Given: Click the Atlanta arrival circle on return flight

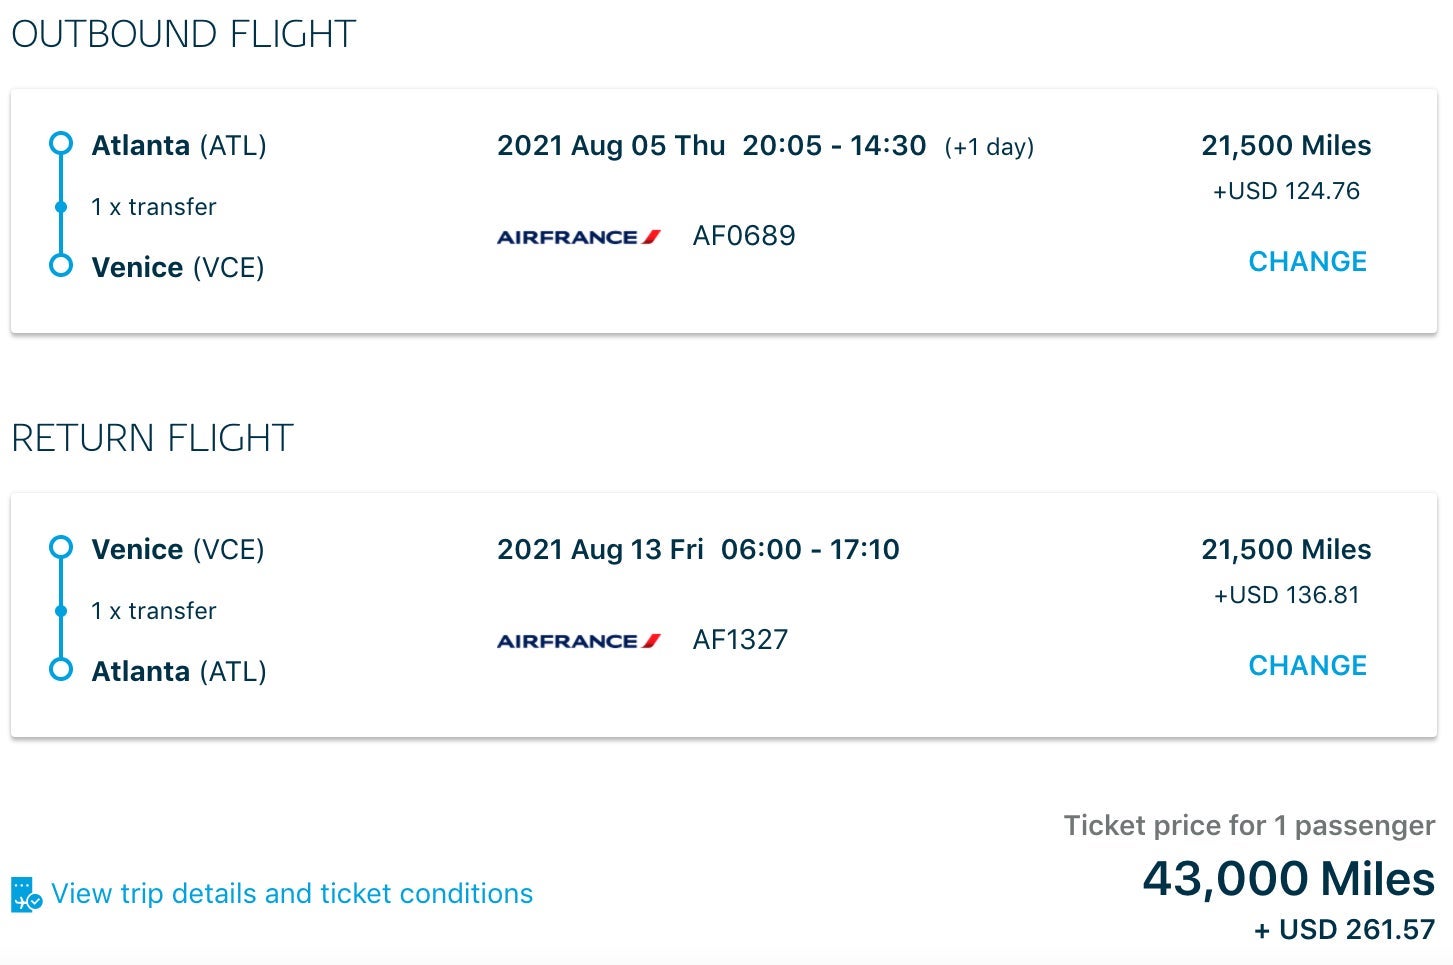Looking at the screenshot, I should pyautogui.click(x=62, y=671).
